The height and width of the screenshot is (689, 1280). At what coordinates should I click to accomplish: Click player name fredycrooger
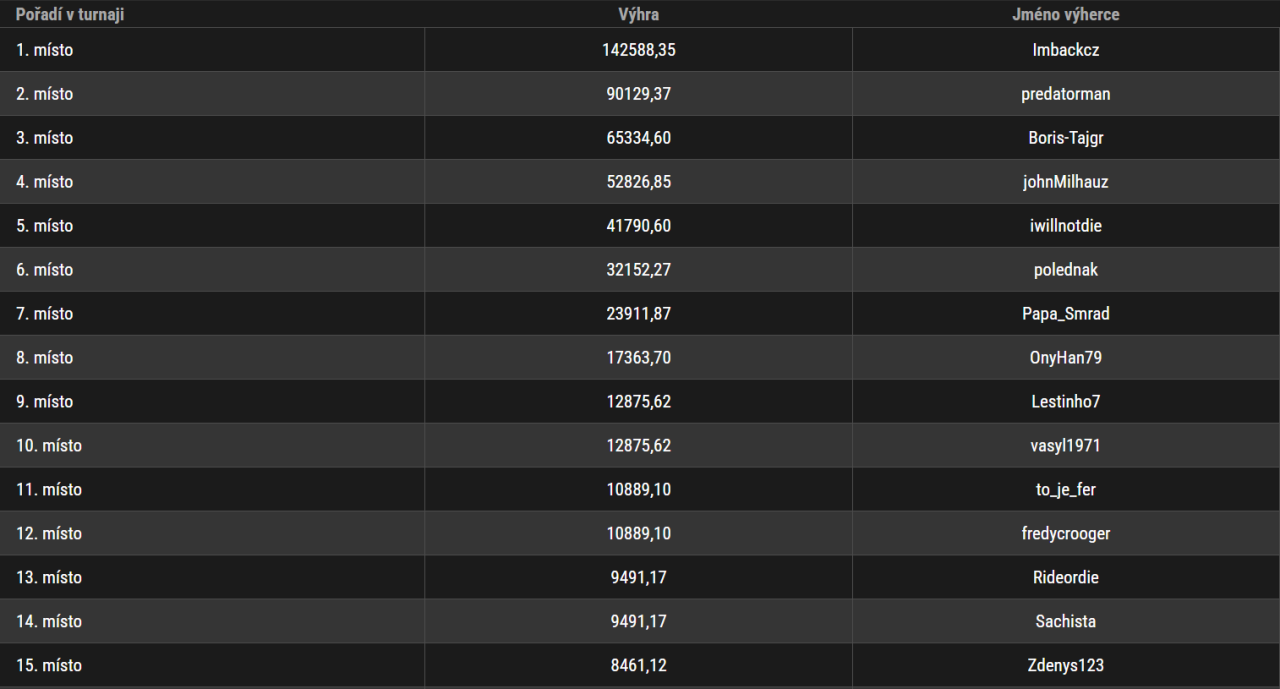pos(1066,534)
